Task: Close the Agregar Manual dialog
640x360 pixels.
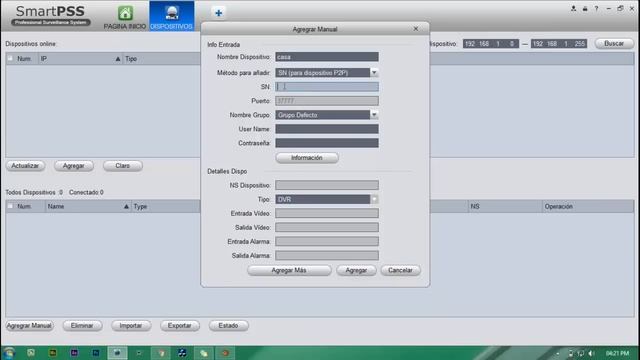Action: pyautogui.click(x=416, y=29)
